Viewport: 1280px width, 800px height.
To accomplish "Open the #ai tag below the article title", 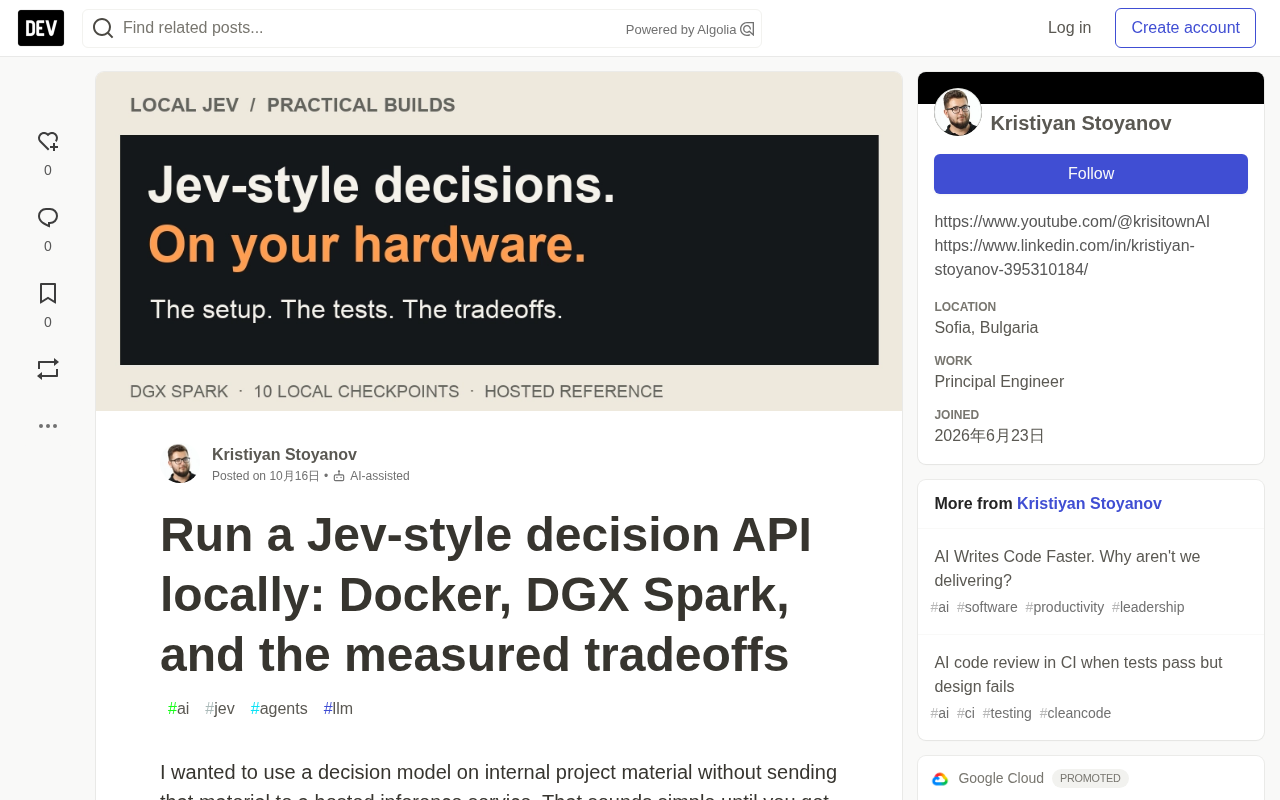I will pos(178,708).
